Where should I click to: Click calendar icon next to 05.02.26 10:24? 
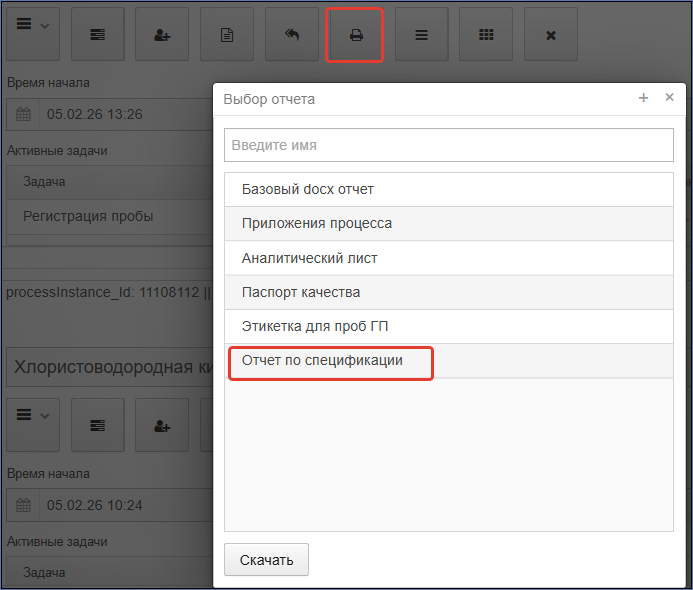(x=23, y=505)
